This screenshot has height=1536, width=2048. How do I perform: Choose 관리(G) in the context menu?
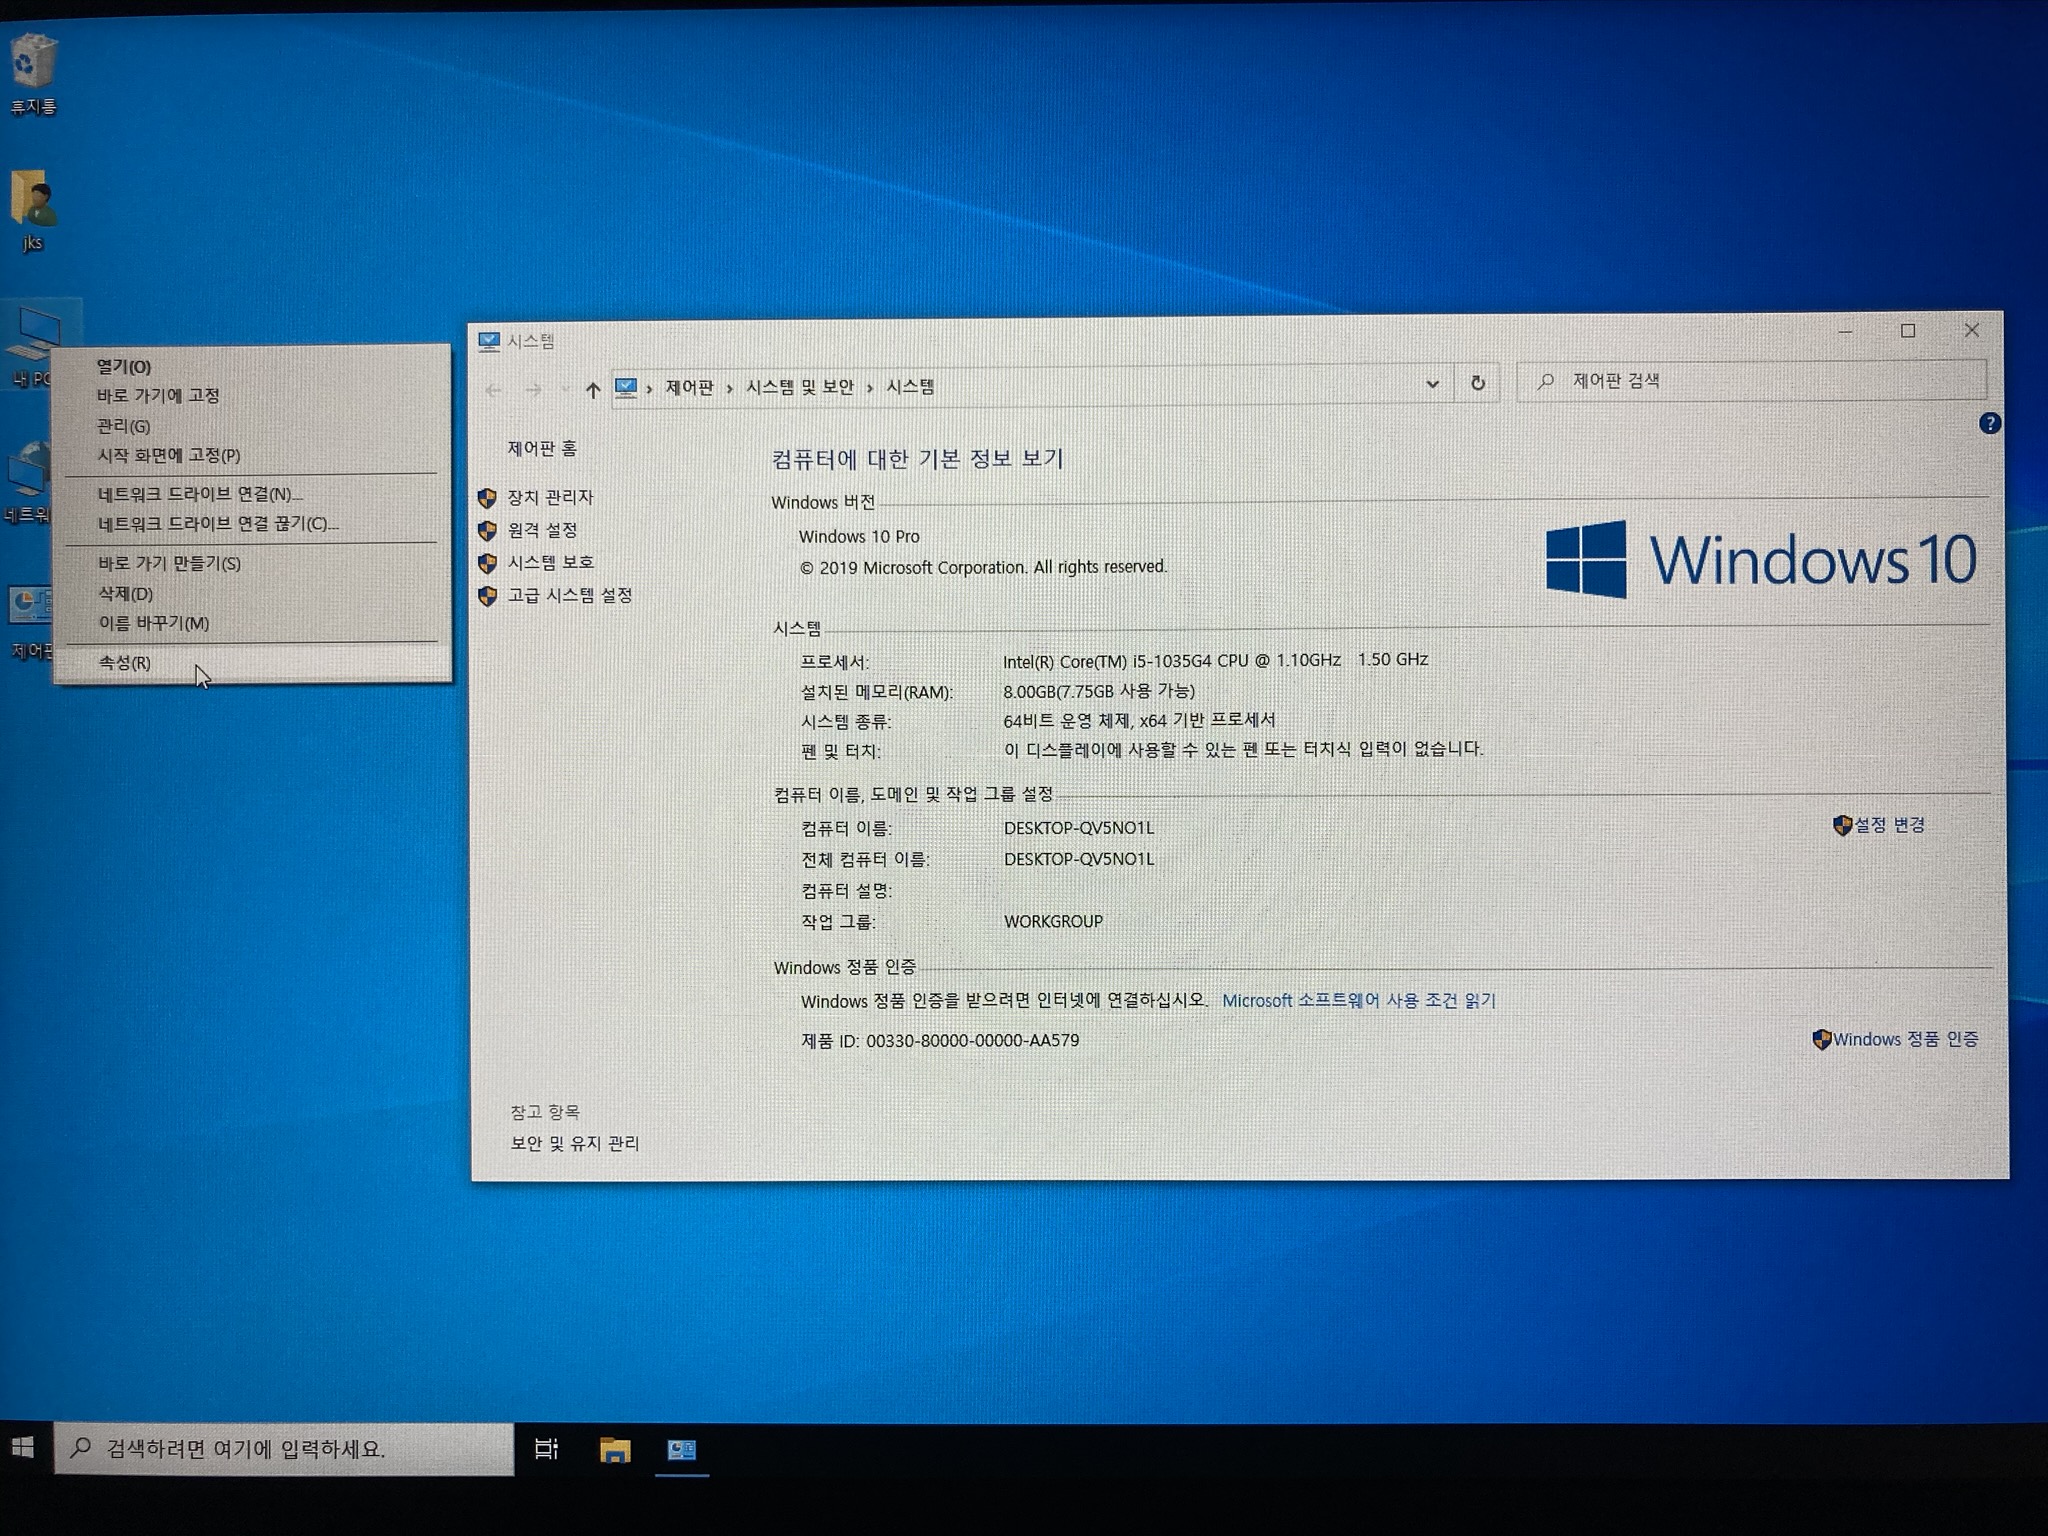click(124, 426)
